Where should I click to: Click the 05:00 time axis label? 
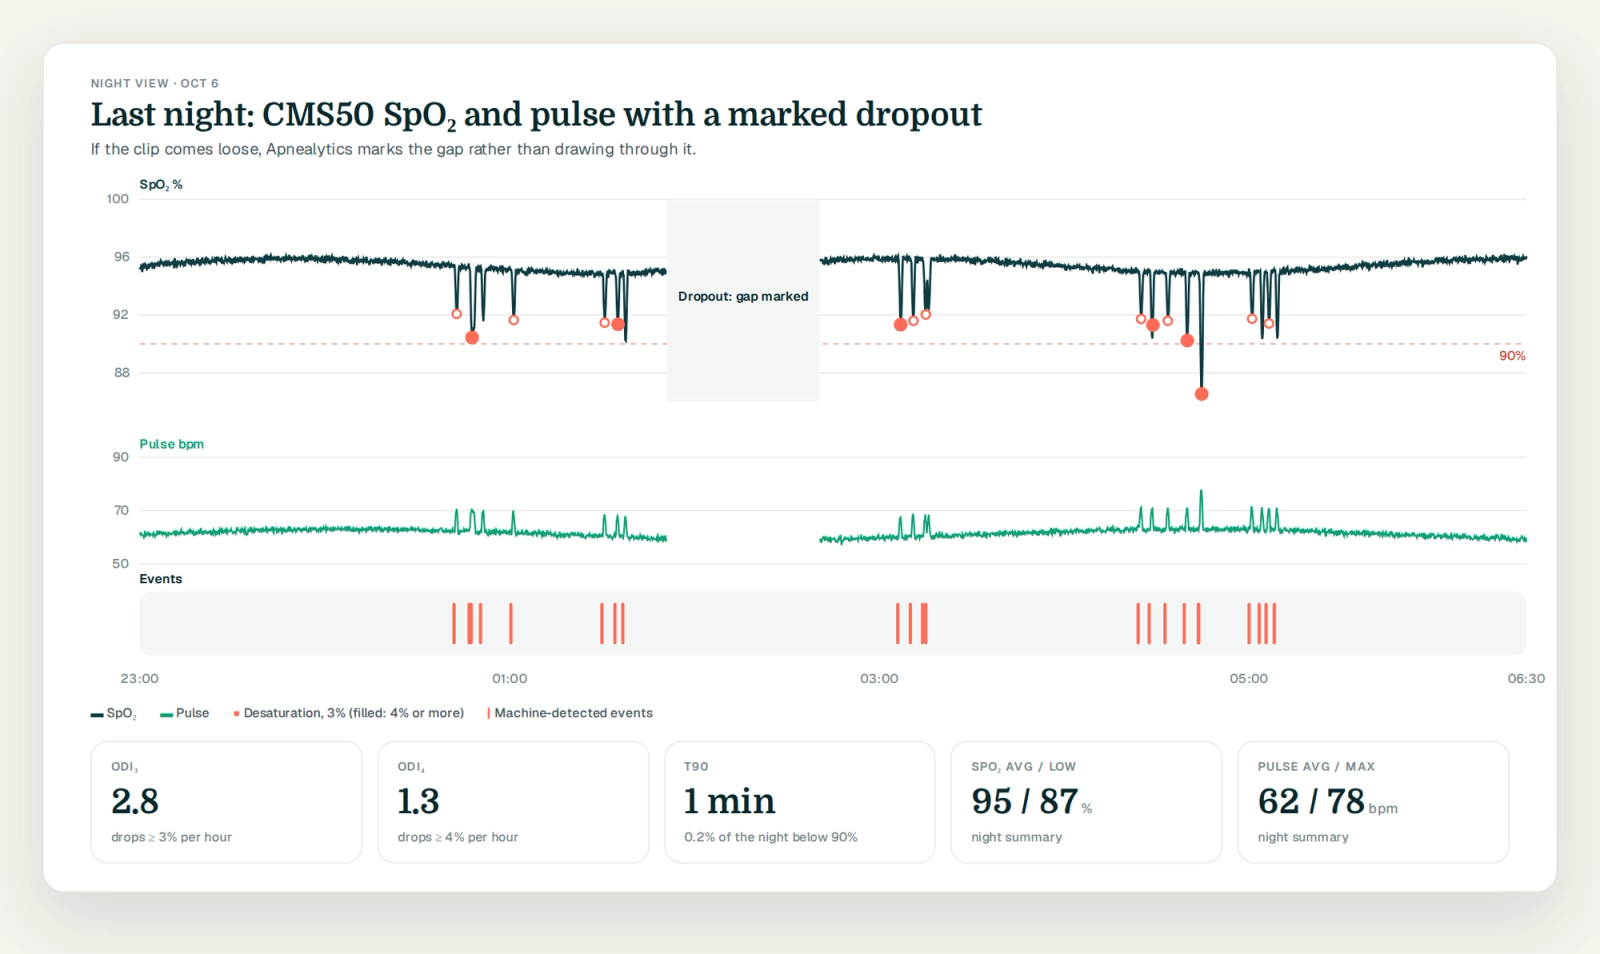(x=1248, y=678)
